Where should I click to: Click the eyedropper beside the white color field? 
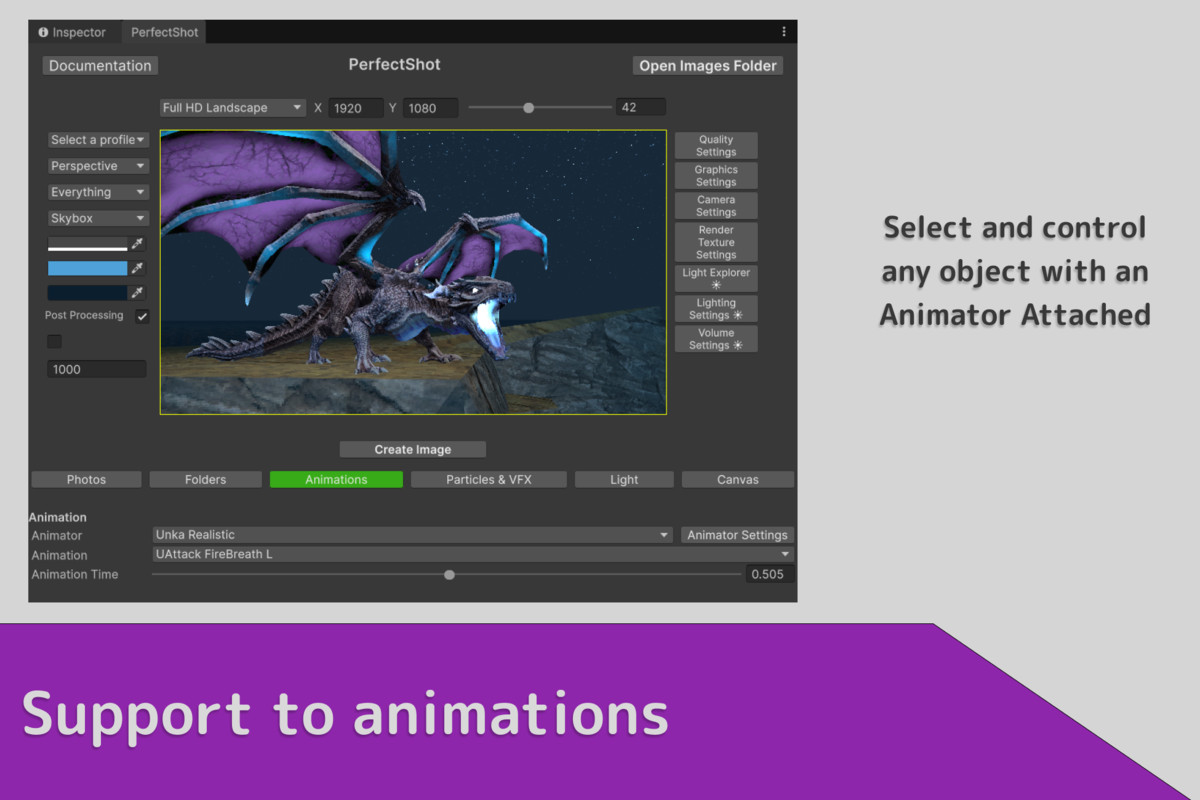tap(138, 243)
